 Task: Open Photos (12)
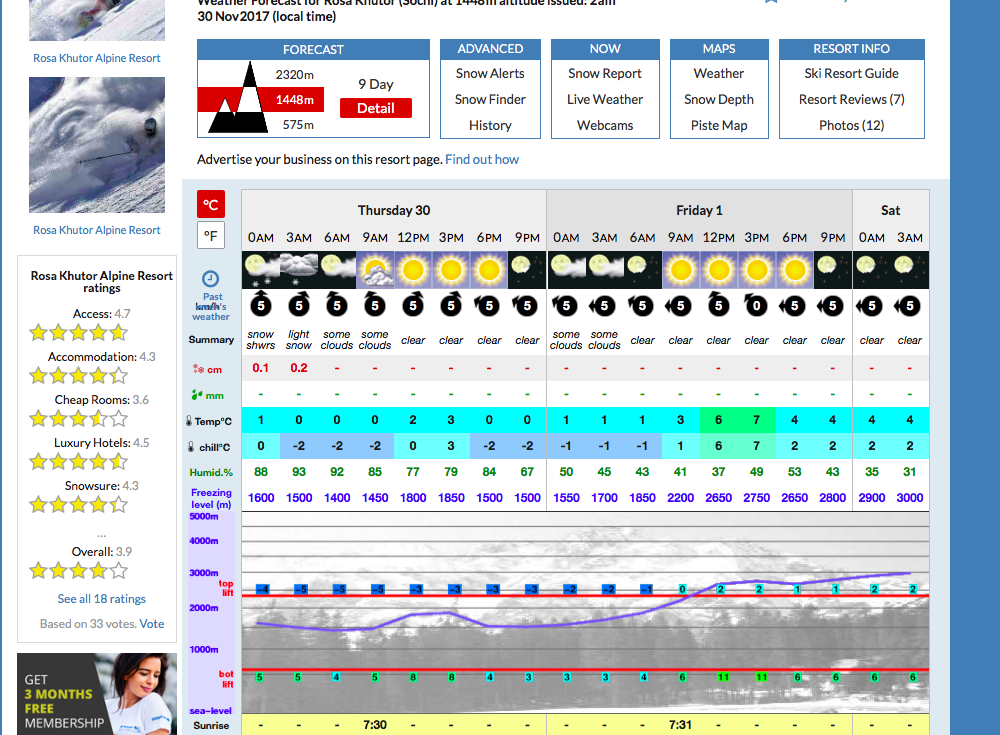coord(851,126)
